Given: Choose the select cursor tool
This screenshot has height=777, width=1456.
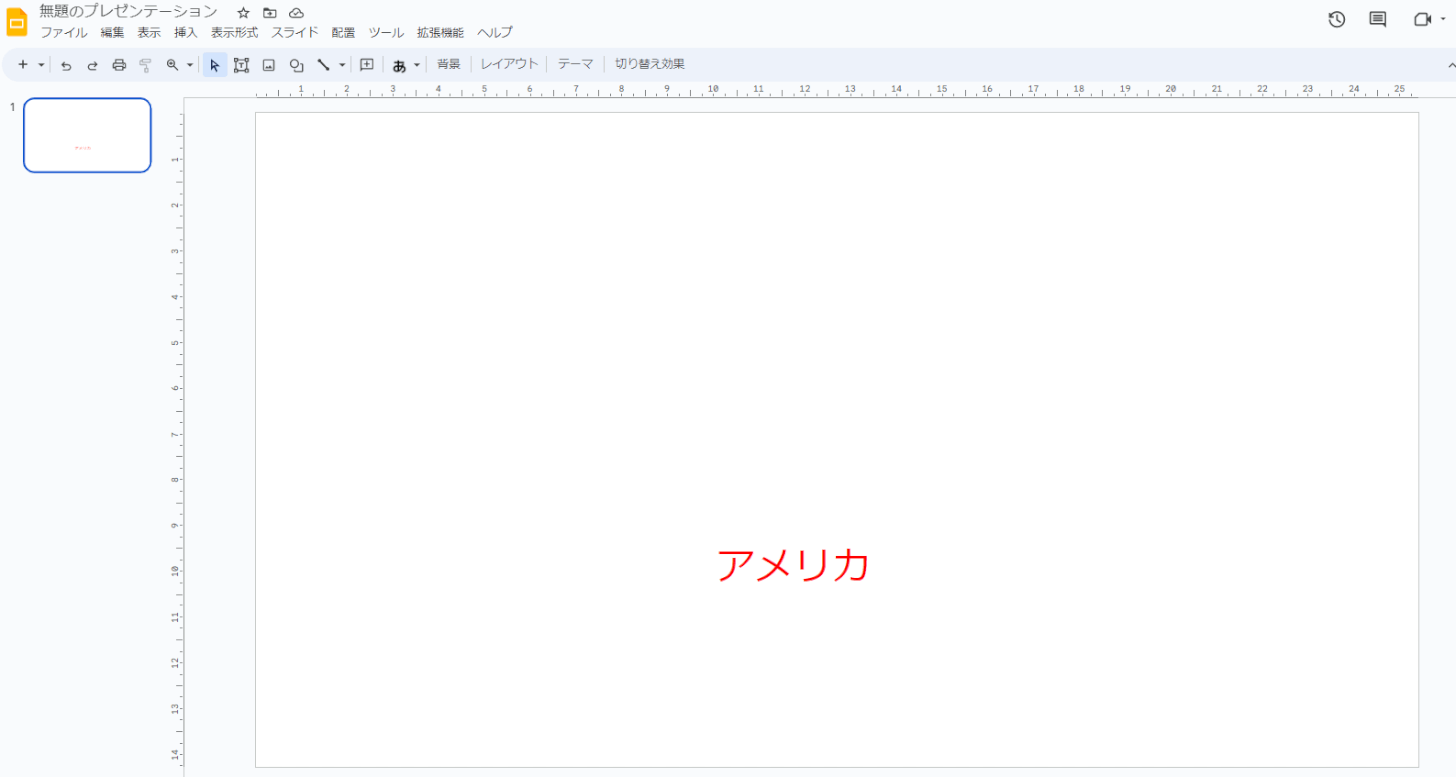Looking at the screenshot, I should pos(214,65).
